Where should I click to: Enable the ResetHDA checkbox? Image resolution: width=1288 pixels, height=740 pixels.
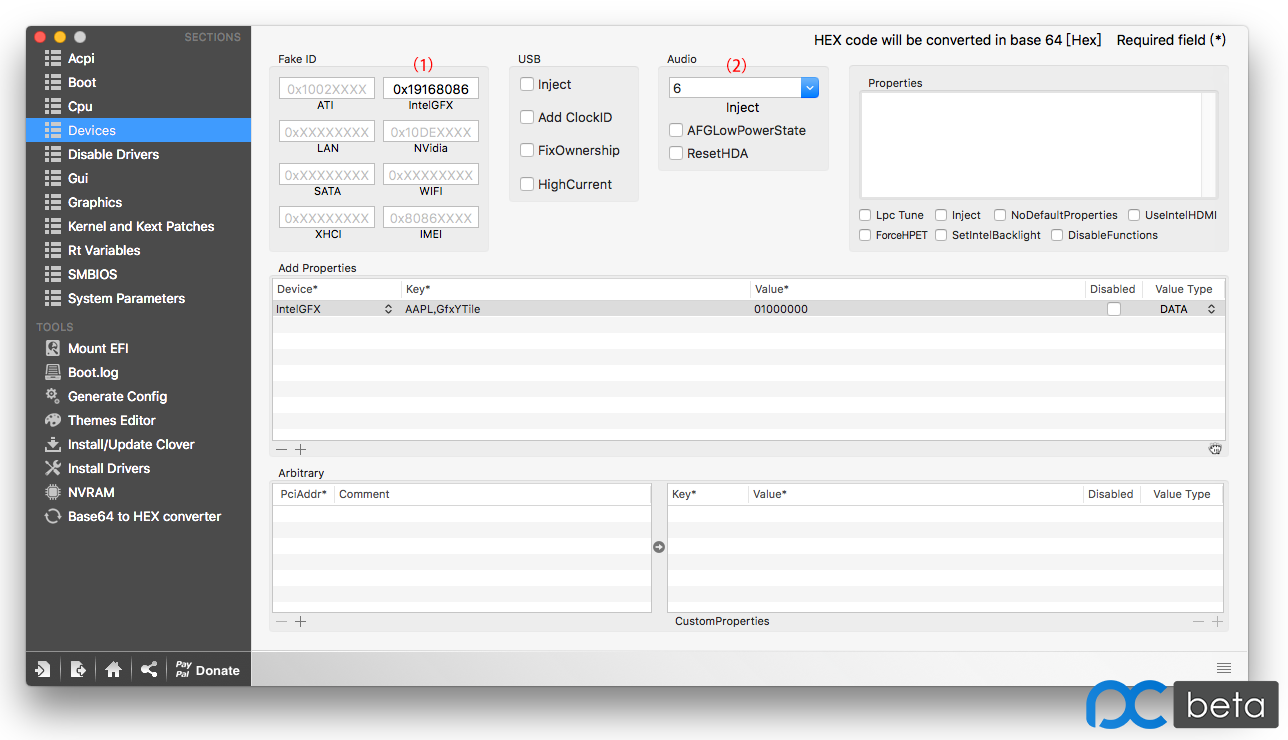point(676,153)
